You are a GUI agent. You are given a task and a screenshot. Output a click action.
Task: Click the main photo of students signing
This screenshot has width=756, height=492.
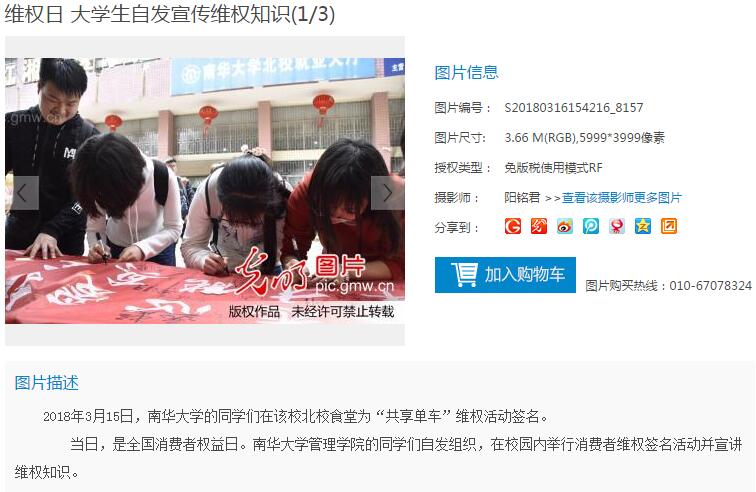(205, 191)
